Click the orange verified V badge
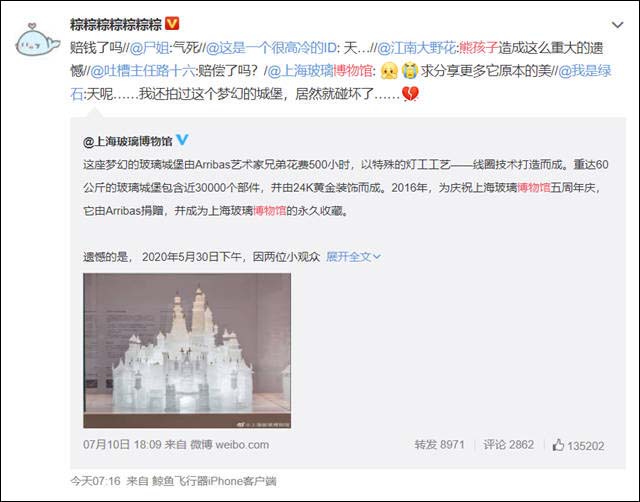This screenshot has height=502, width=640. [172, 24]
